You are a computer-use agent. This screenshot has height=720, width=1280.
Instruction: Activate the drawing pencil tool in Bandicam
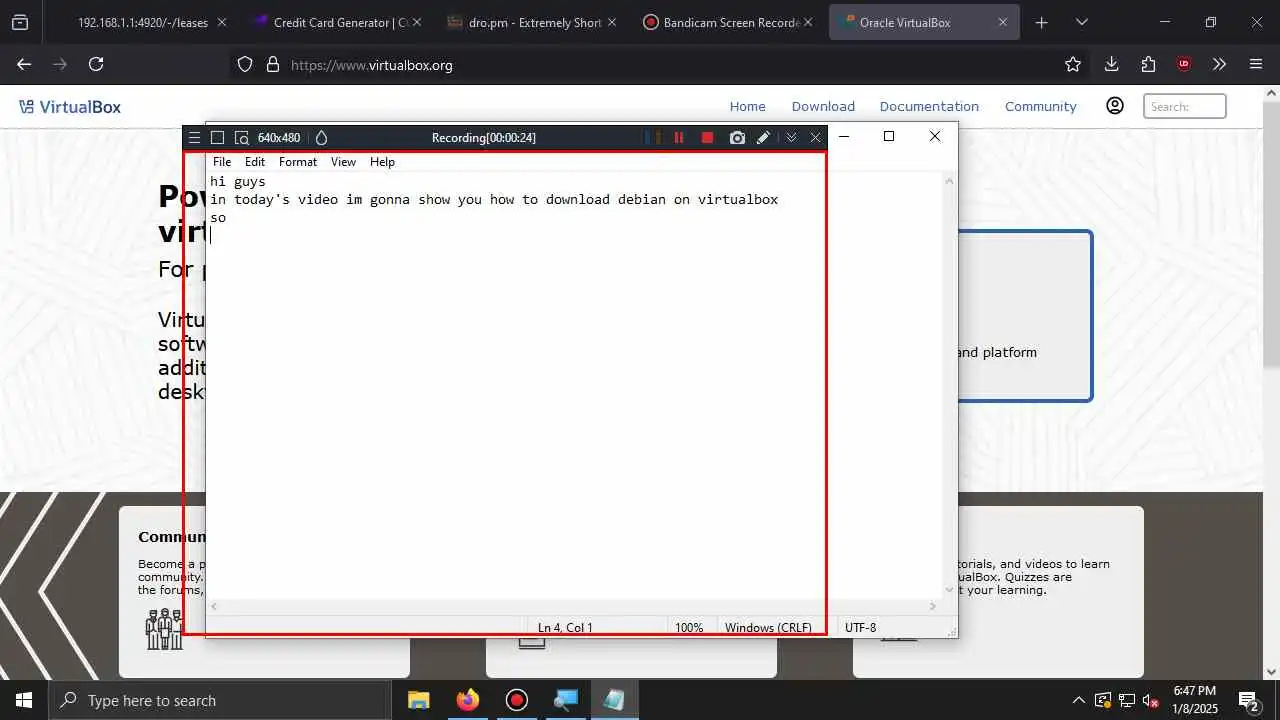pyautogui.click(x=764, y=138)
